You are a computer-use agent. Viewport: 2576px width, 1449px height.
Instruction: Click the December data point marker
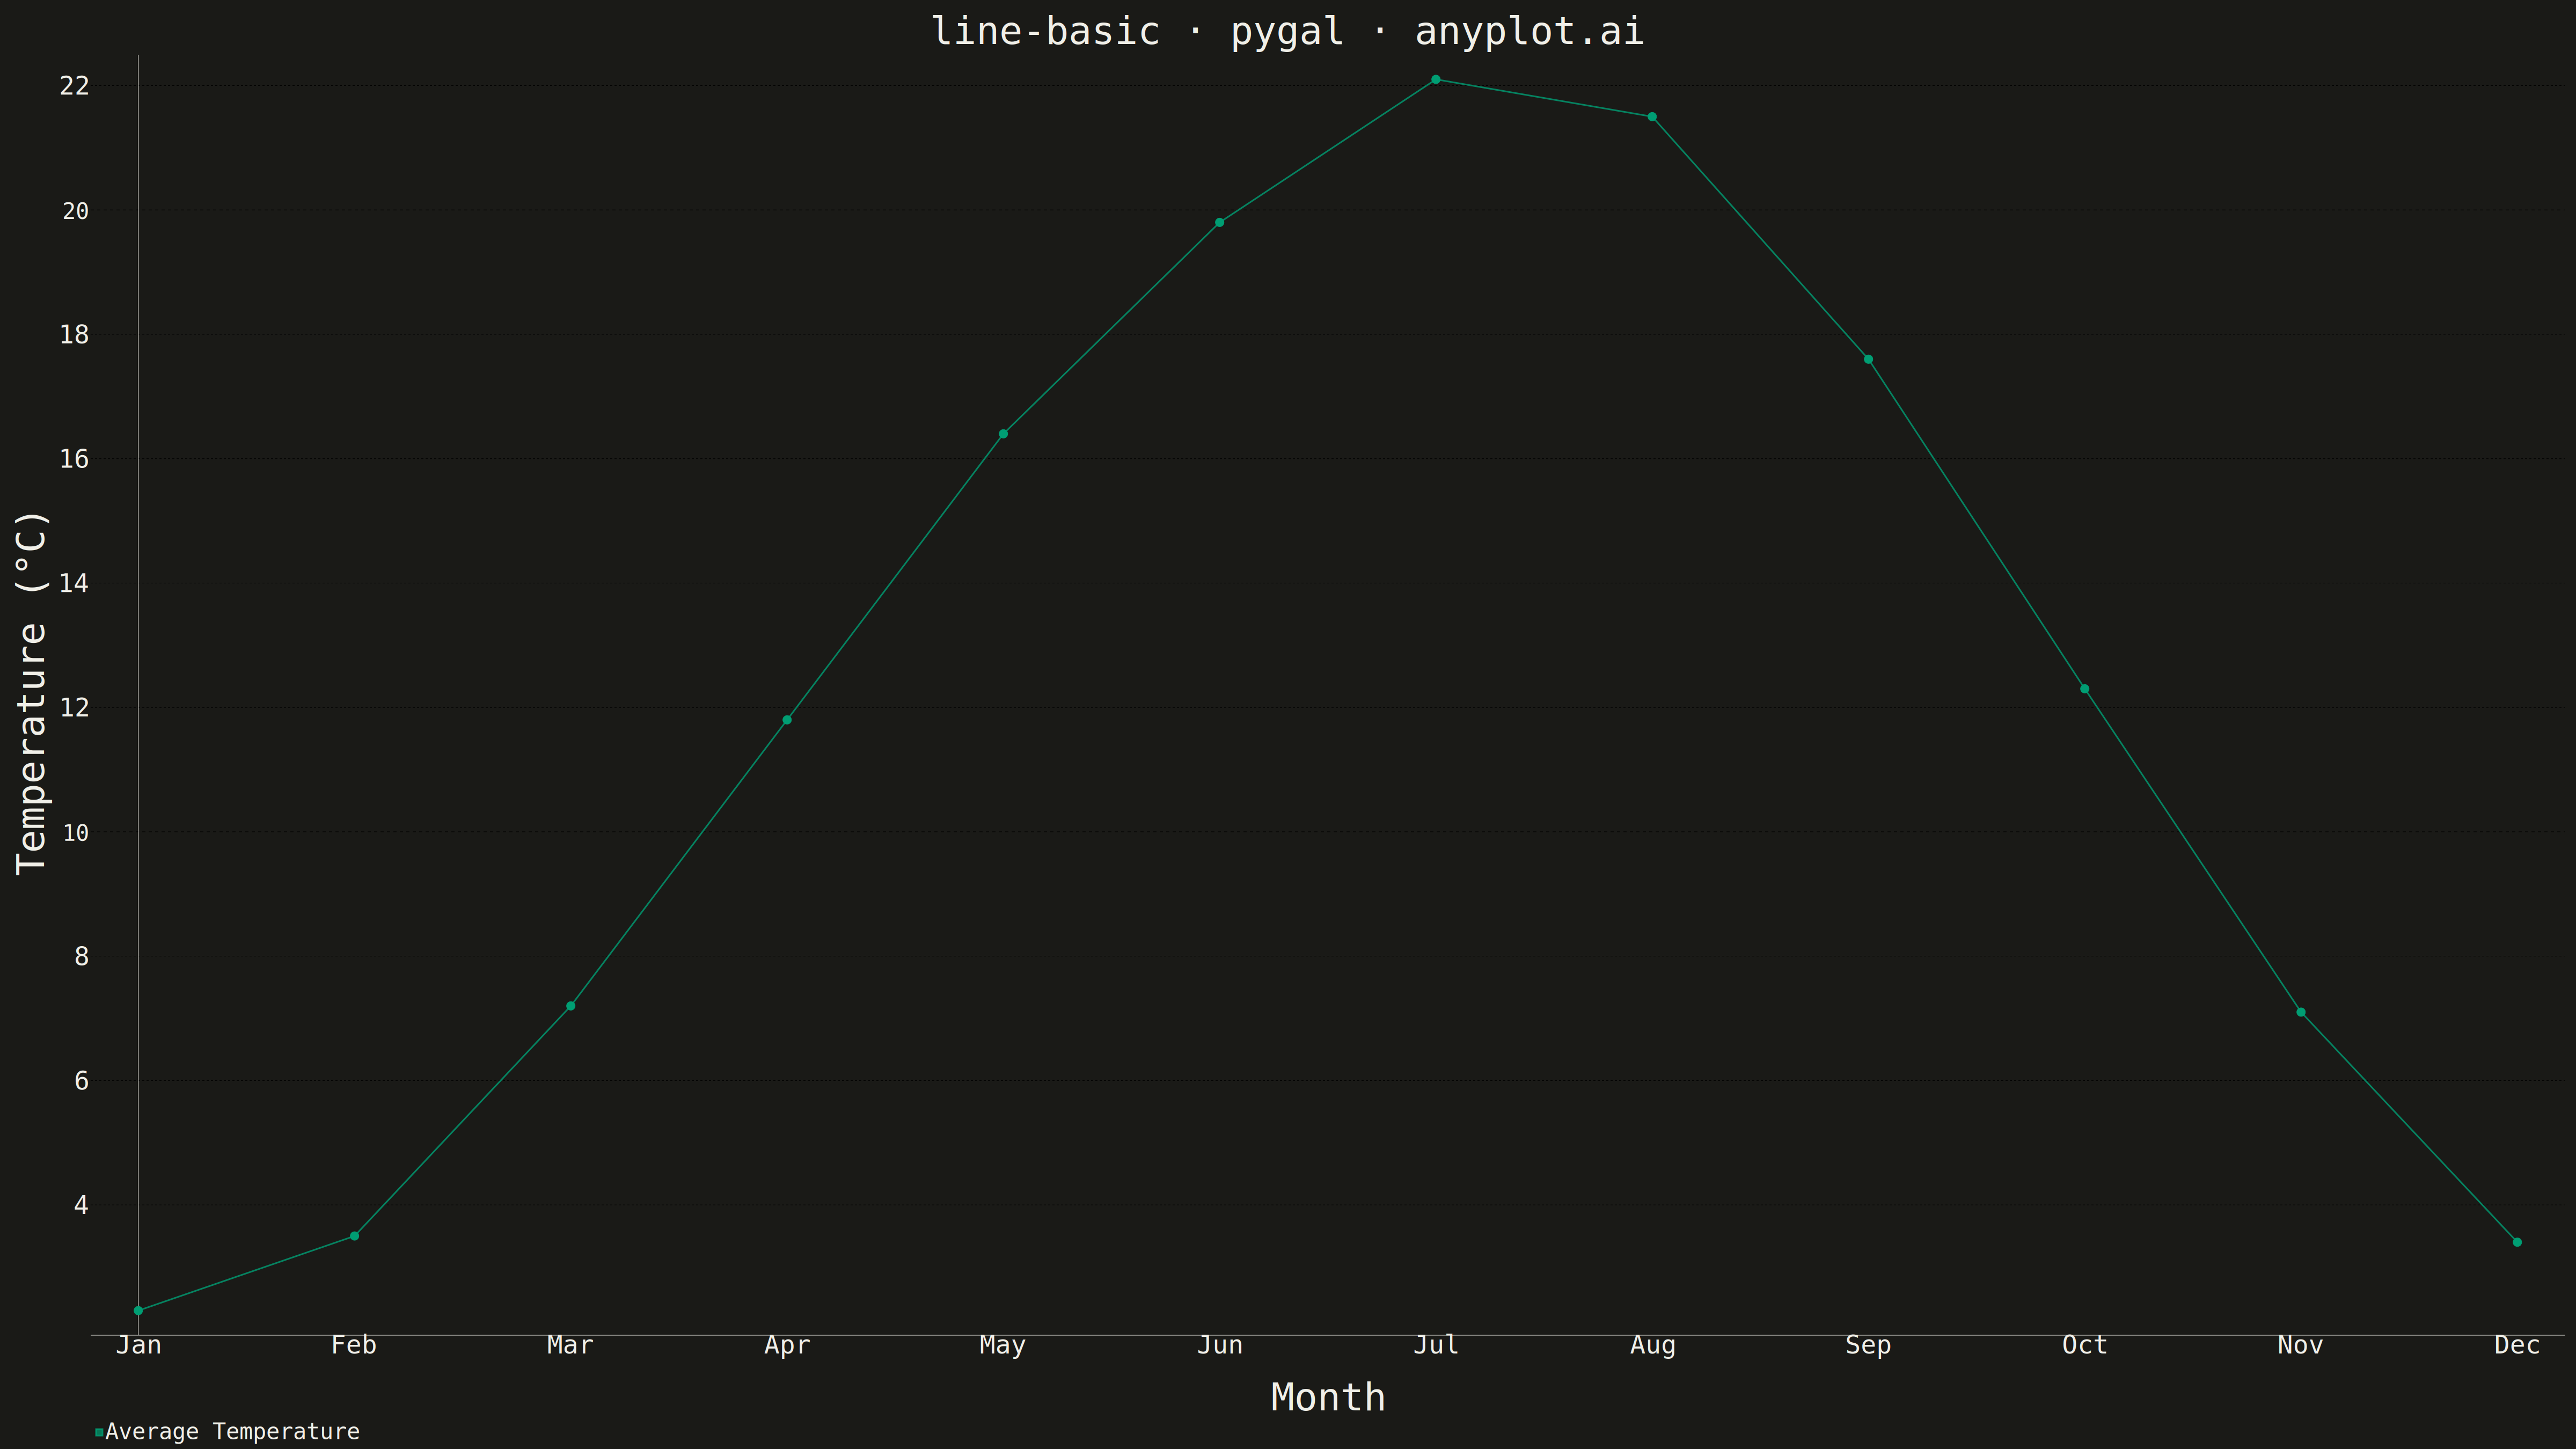pyautogui.click(x=2517, y=1242)
